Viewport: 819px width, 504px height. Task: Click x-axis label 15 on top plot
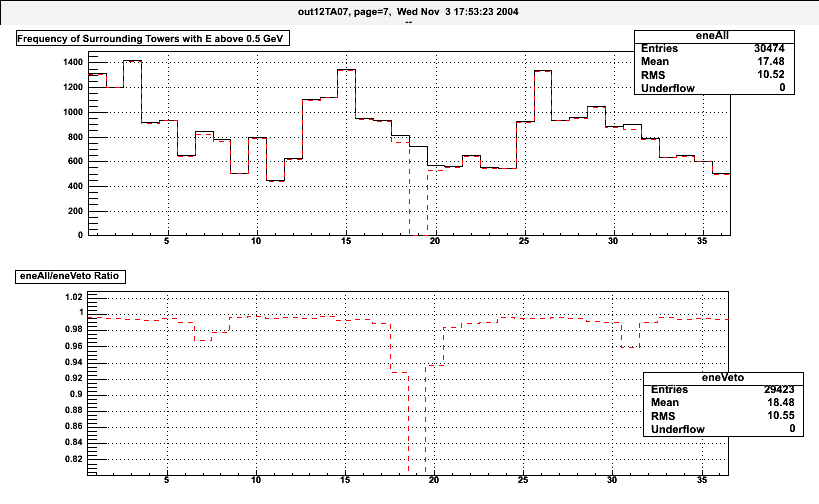point(346,241)
